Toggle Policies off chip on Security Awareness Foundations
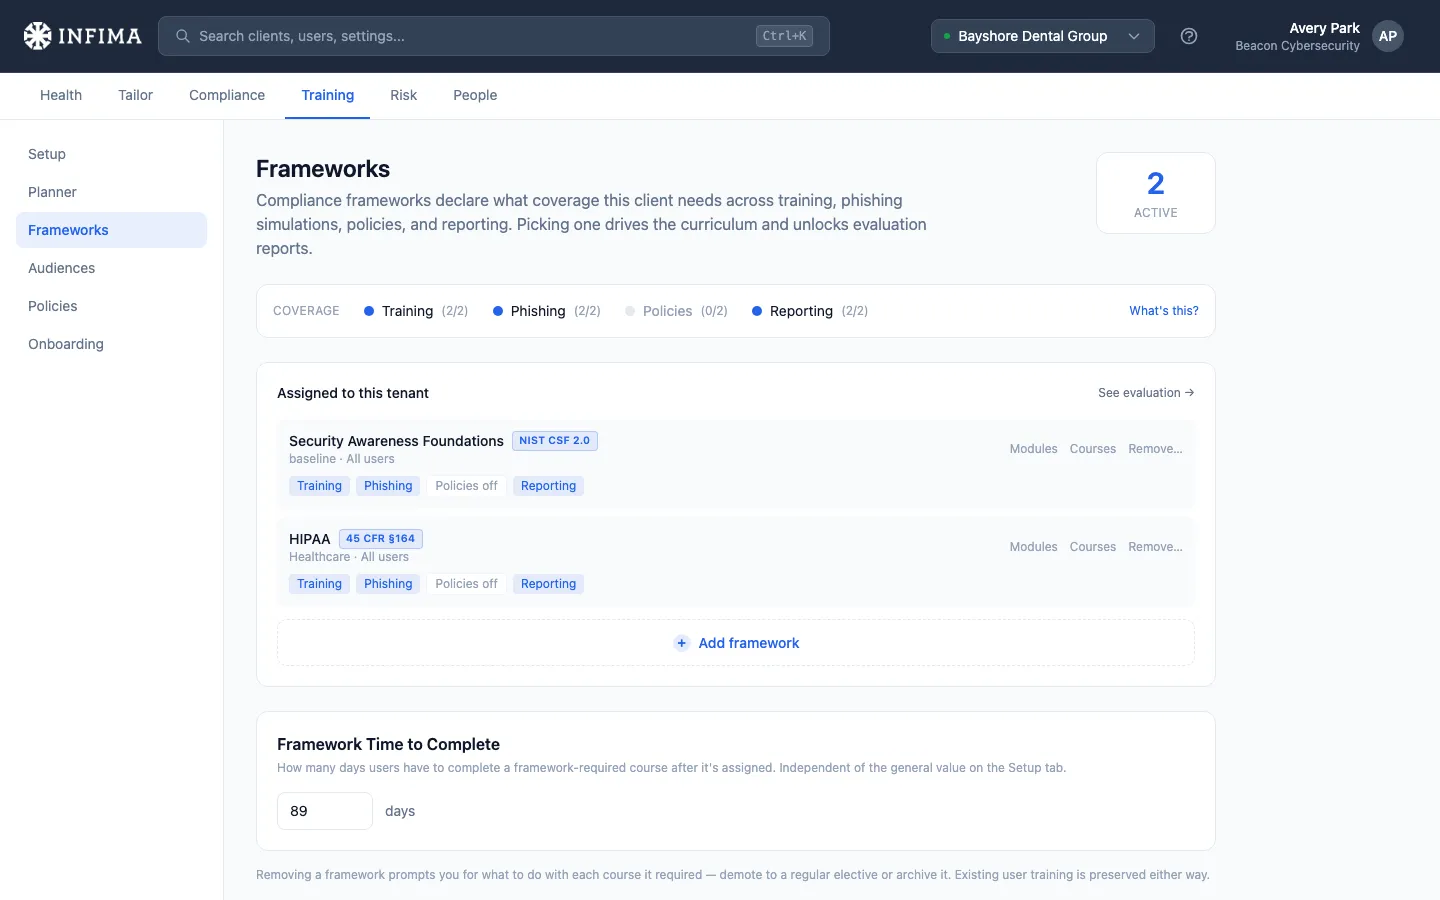 (466, 486)
